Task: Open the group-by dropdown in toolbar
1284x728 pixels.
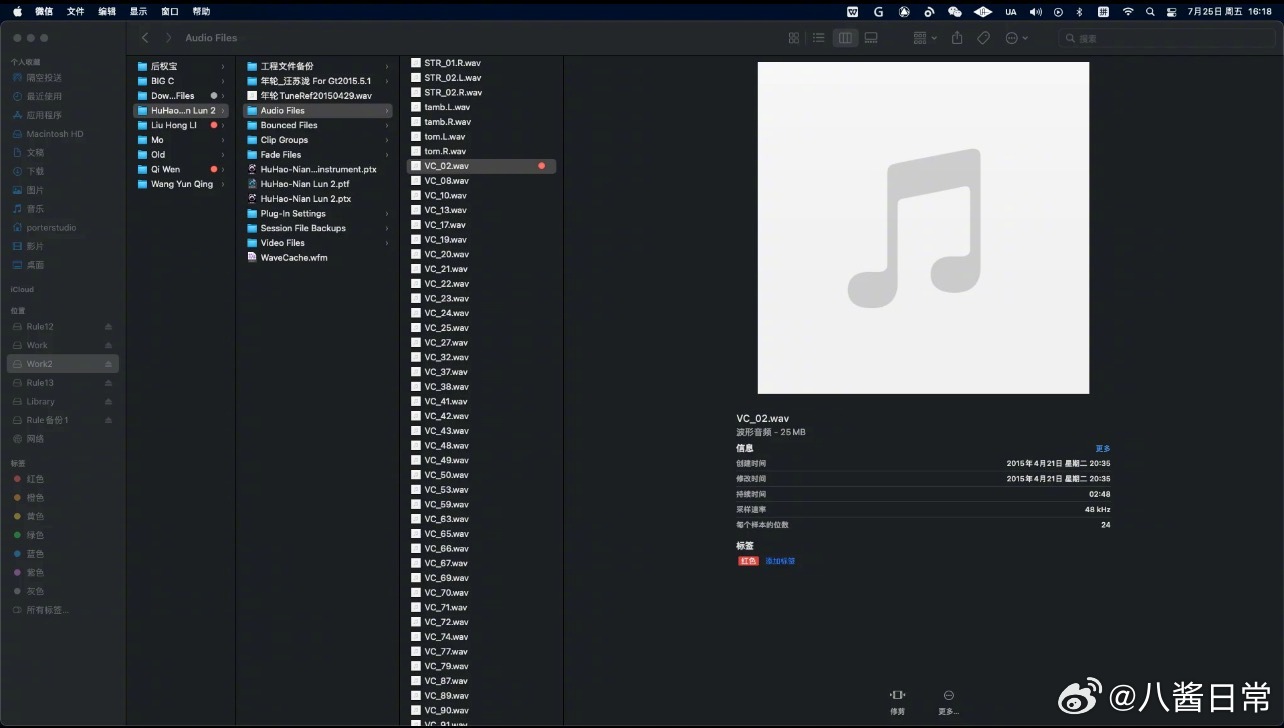Action: click(x=925, y=38)
